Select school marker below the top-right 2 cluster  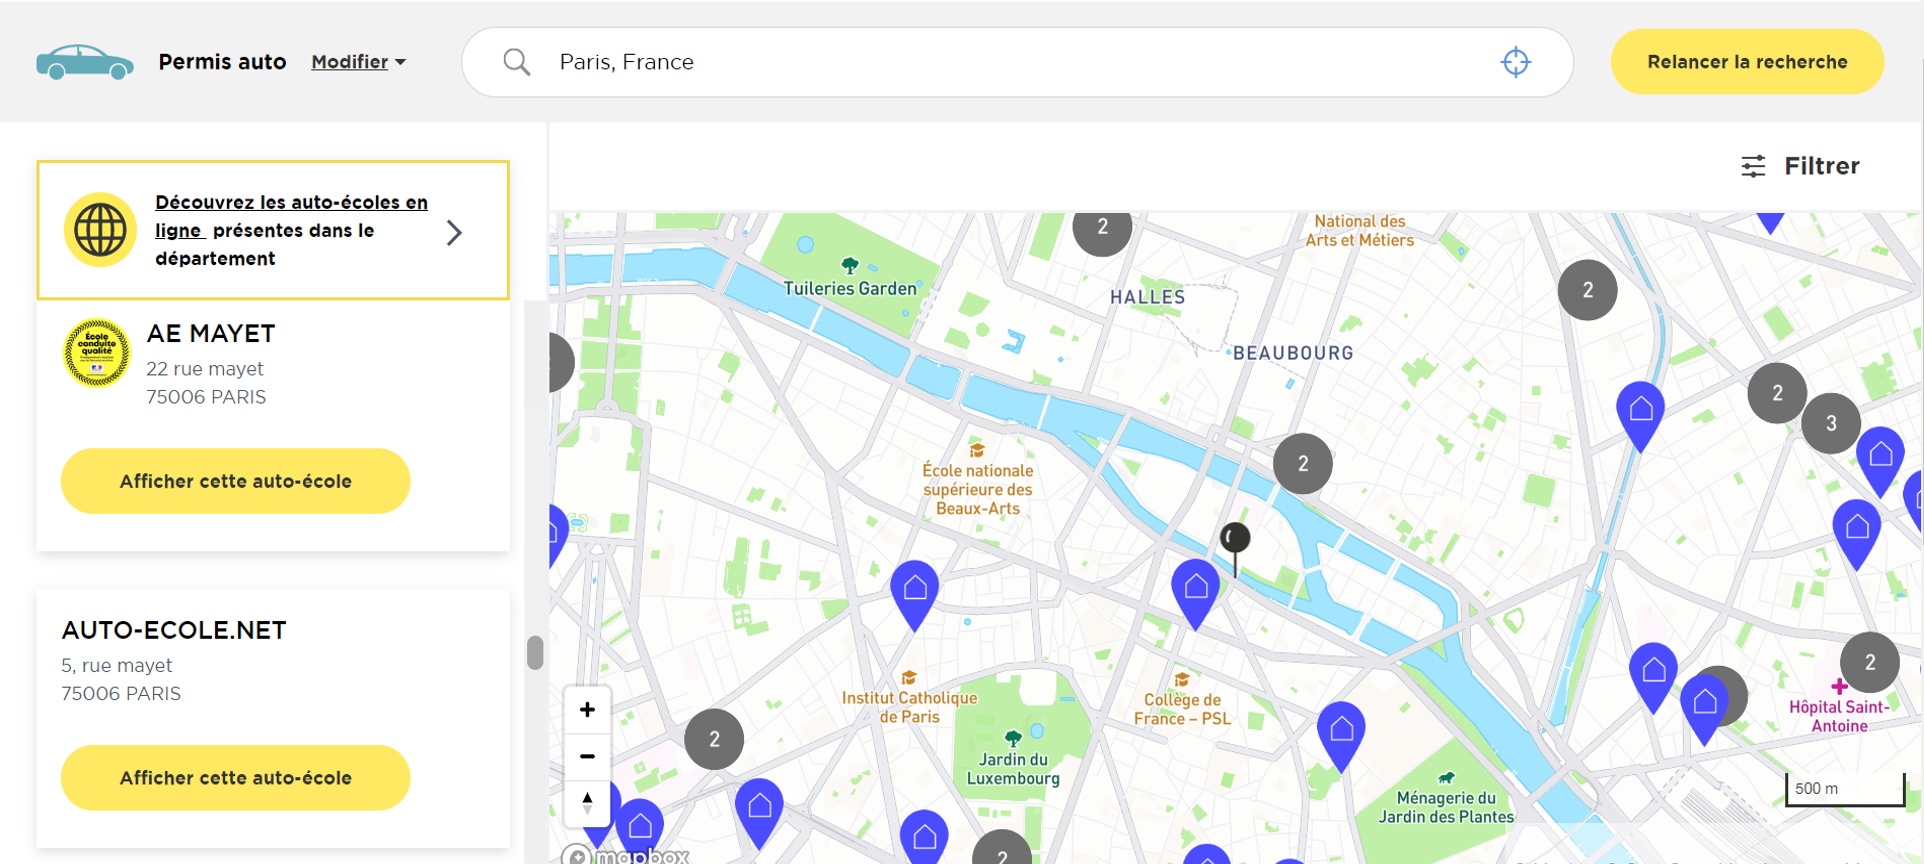click(x=1641, y=414)
